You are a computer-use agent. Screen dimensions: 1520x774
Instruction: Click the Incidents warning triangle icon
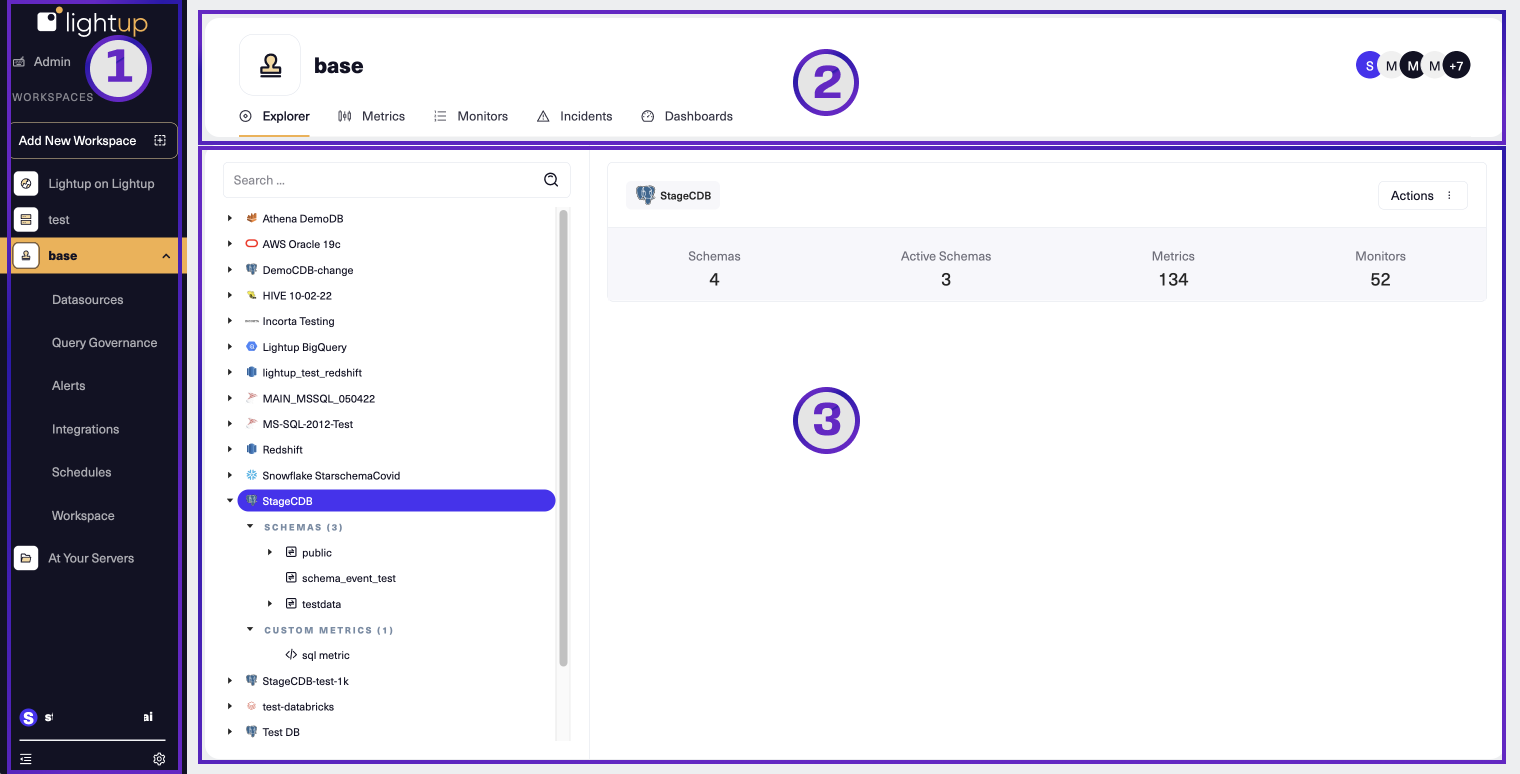coord(543,117)
